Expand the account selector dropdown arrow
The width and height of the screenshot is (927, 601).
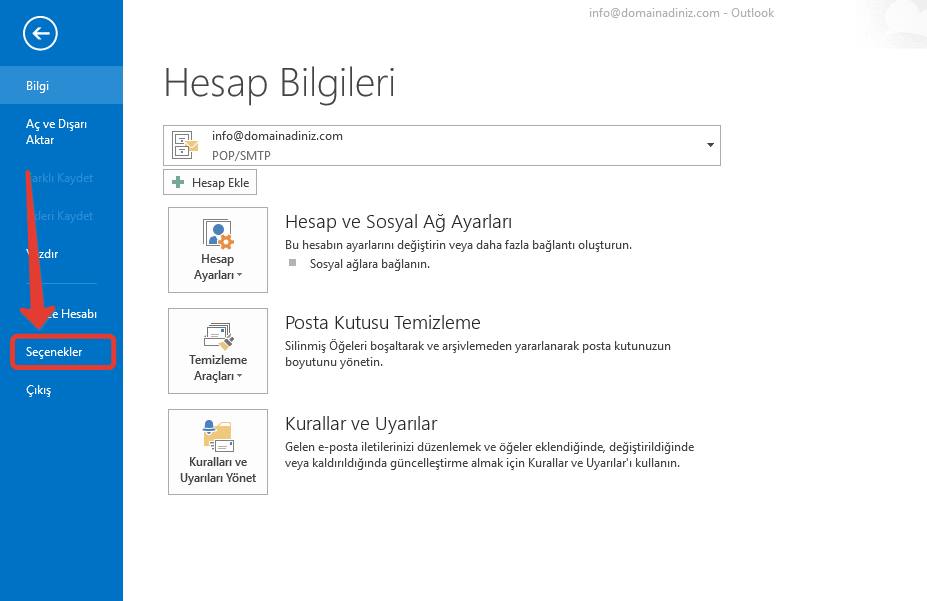click(x=710, y=145)
